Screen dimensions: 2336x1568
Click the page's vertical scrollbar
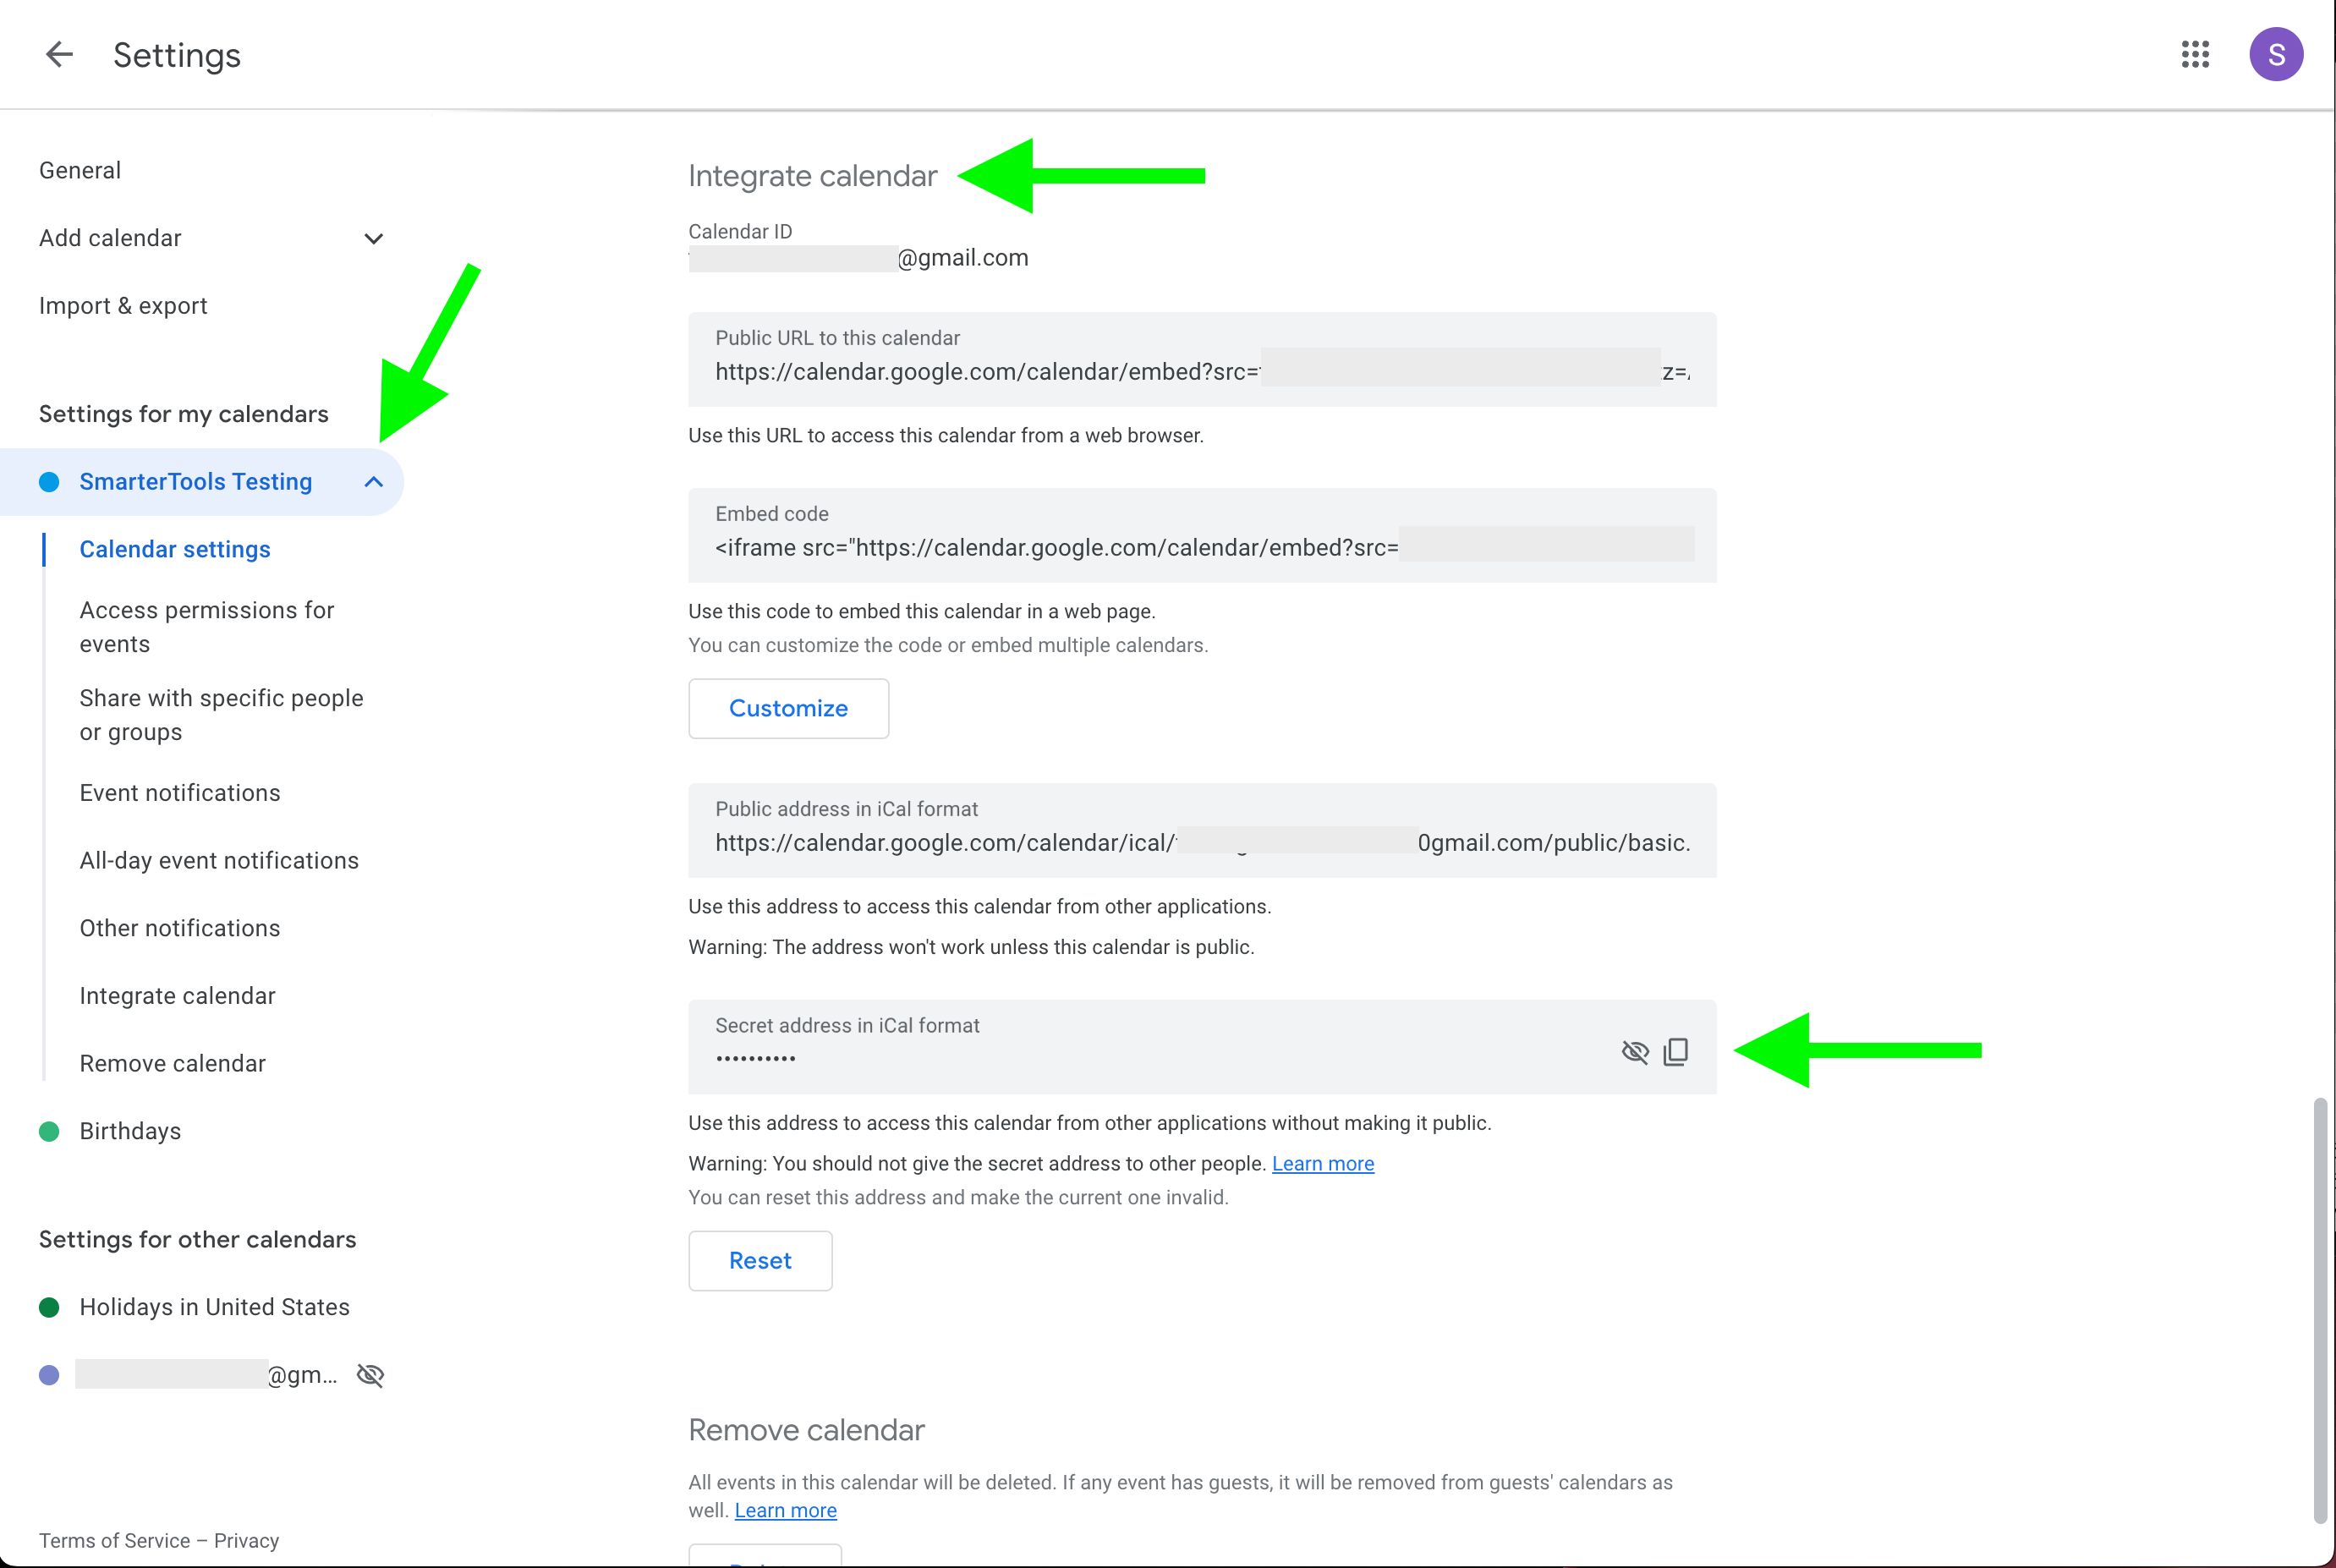[2320, 1310]
